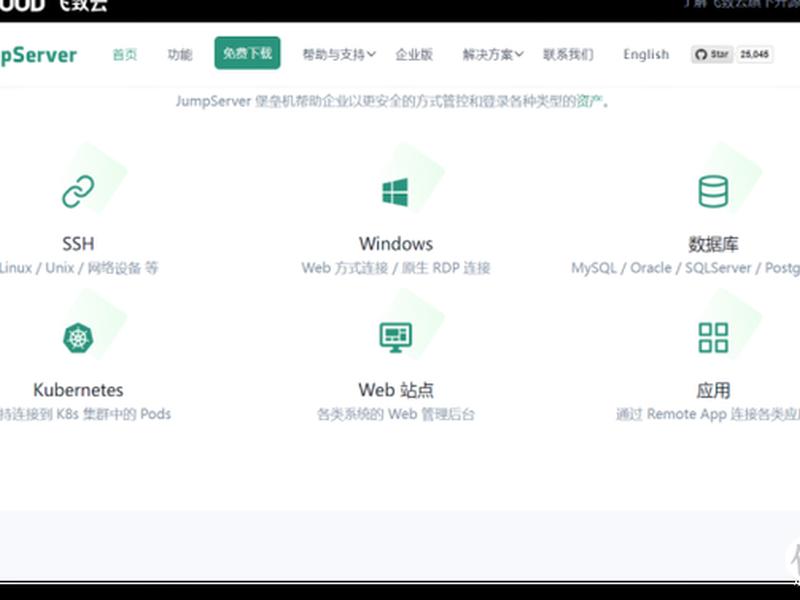
Task: Click 通过 Remote App description text
Action: [708, 414]
